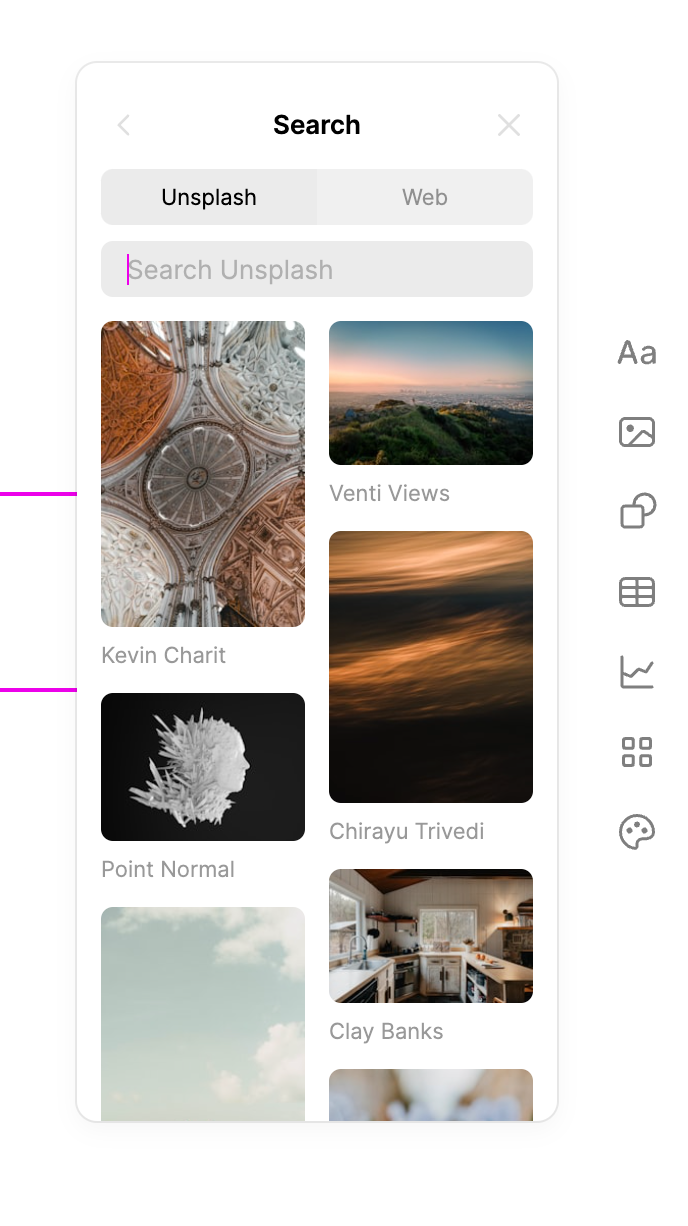Choose the kitchen photo by Clay Banks
The width and height of the screenshot is (688, 1226).
coord(430,936)
